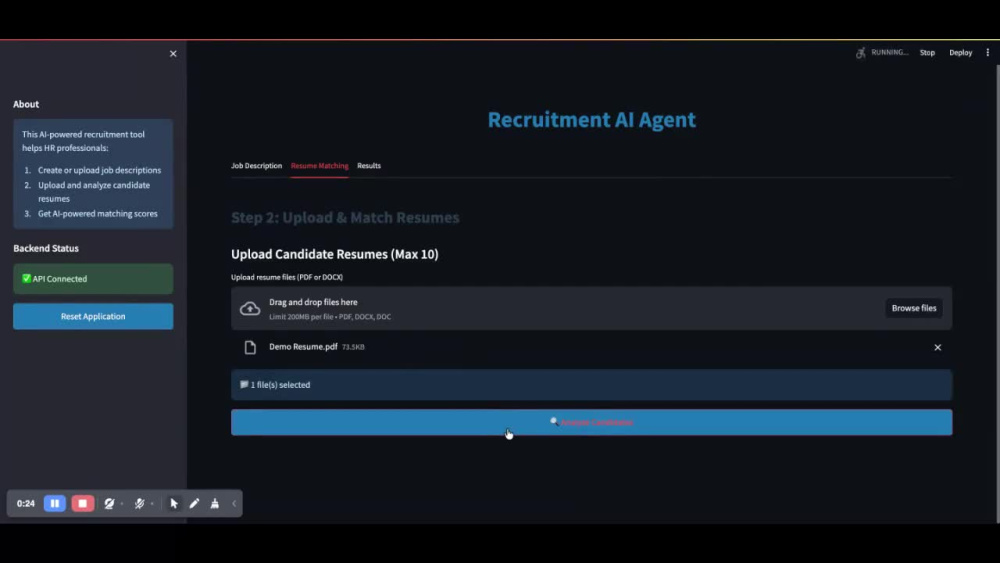Click 'Step 2: Upload & Match Resumes' heading
Viewport: 1000px width, 563px height.
pos(345,217)
